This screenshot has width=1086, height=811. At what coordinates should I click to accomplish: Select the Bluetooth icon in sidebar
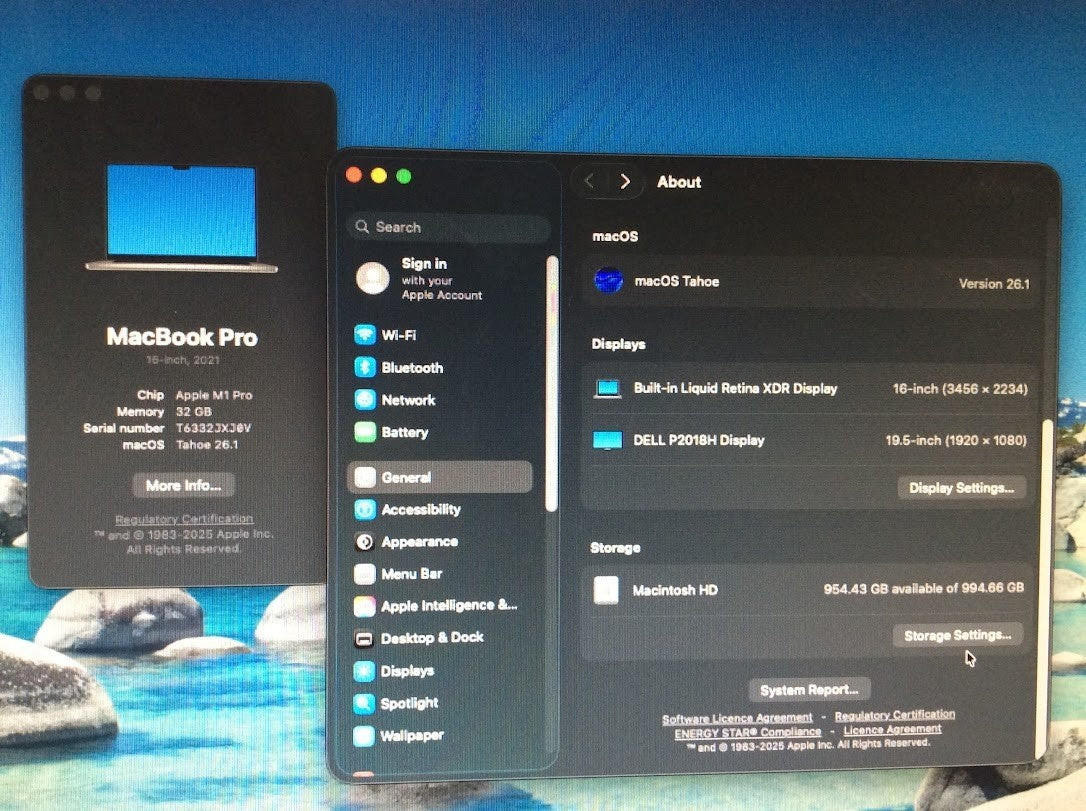coord(365,367)
